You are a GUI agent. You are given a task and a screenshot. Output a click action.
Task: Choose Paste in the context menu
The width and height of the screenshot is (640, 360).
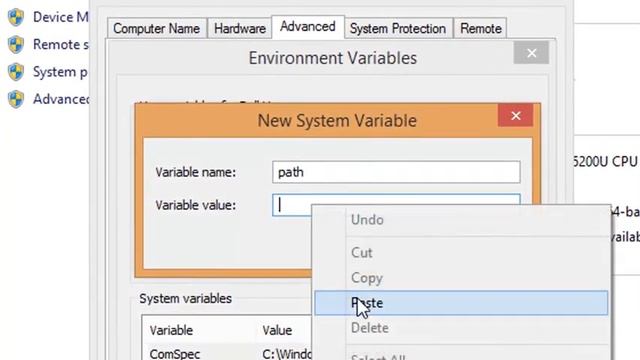(461, 303)
